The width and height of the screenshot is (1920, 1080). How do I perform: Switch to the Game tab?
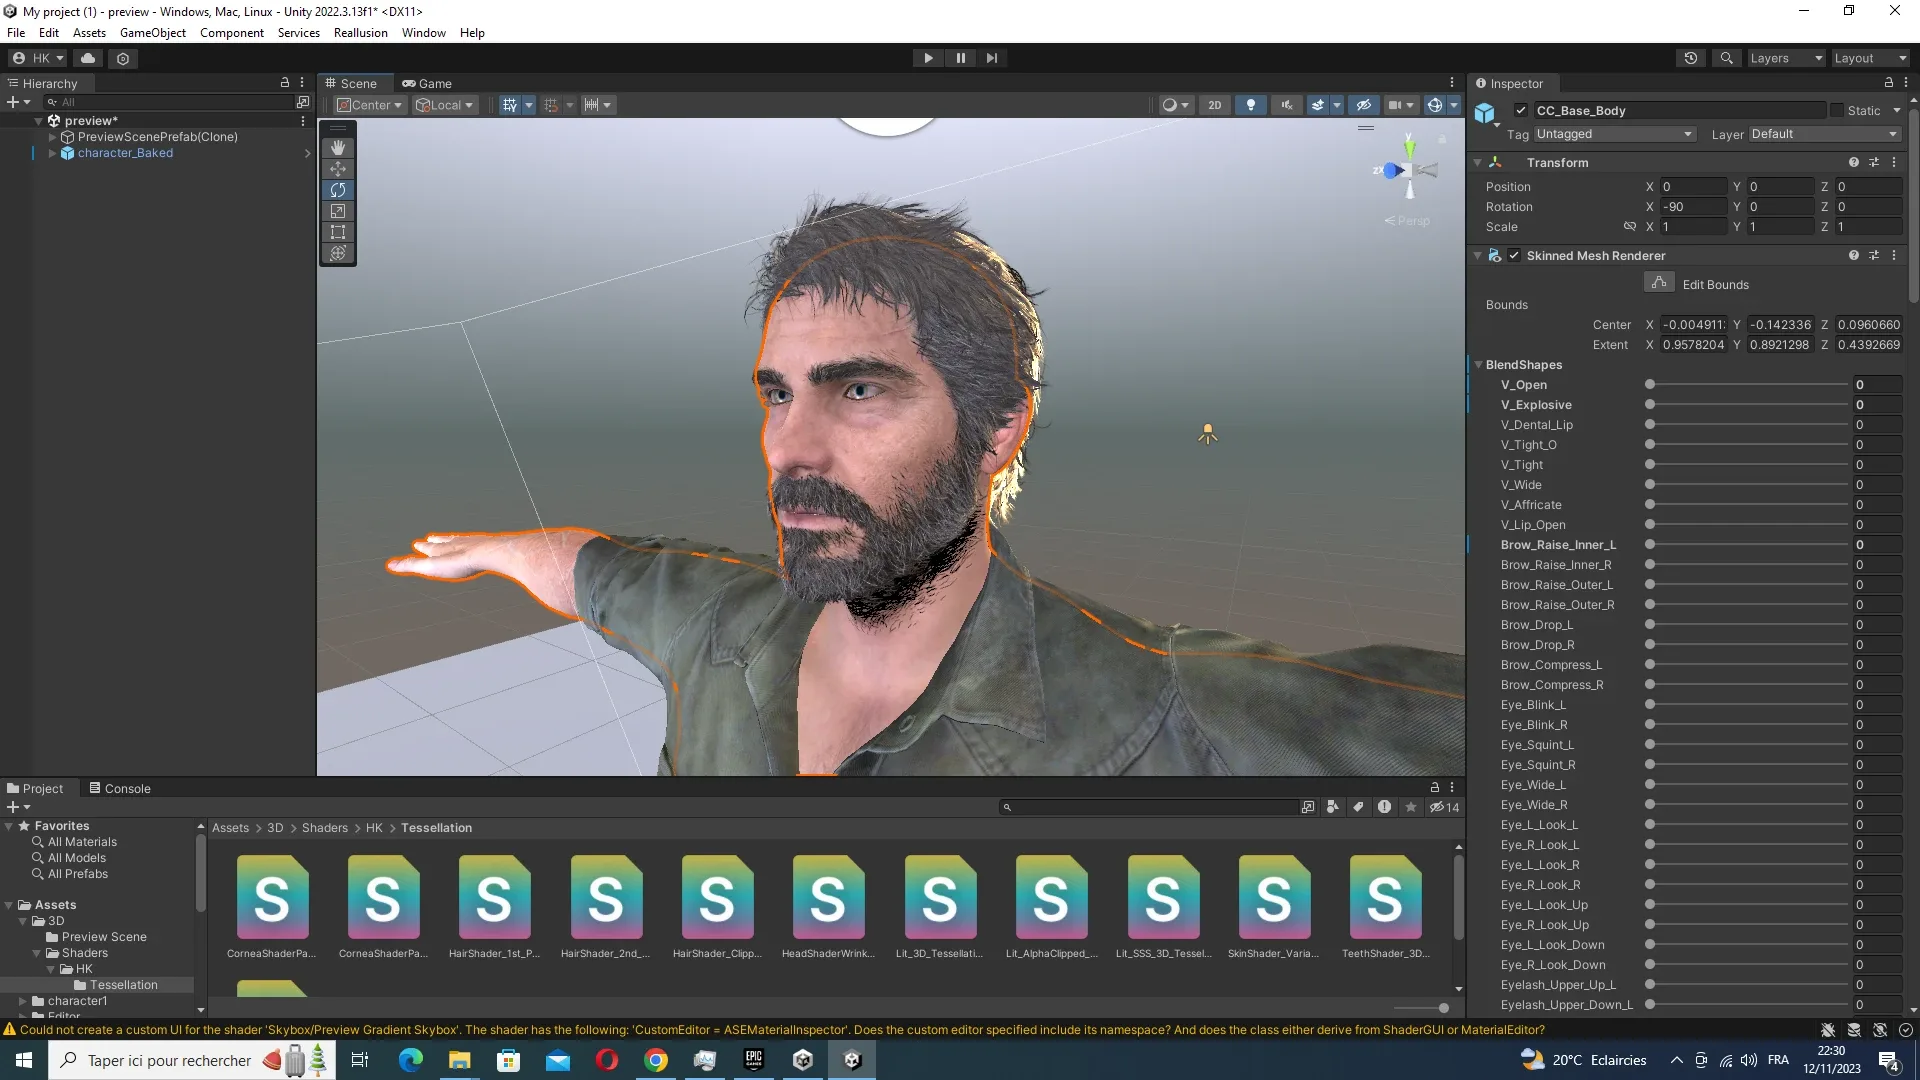[427, 84]
